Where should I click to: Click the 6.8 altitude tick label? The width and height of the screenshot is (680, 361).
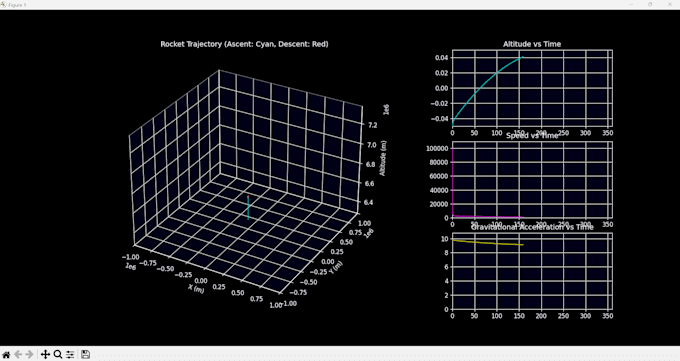[370, 164]
